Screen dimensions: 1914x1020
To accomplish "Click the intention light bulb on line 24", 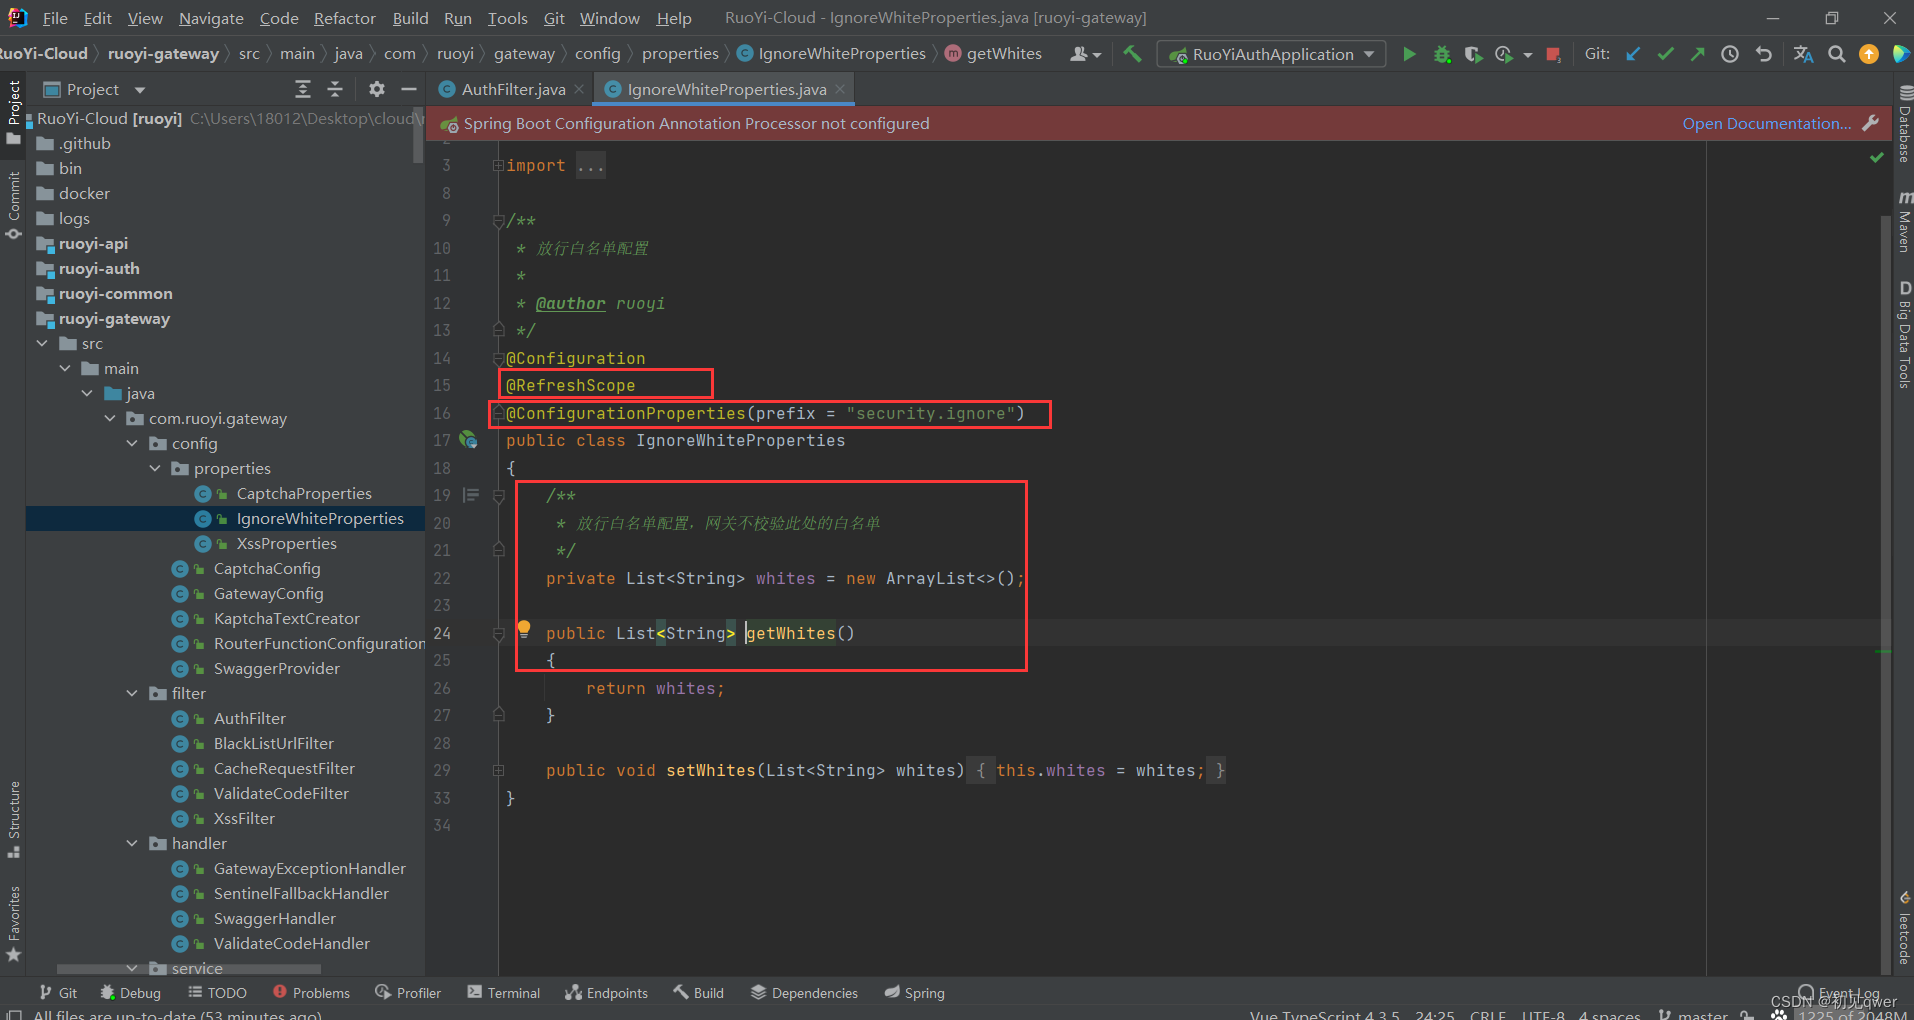I will coord(523,629).
